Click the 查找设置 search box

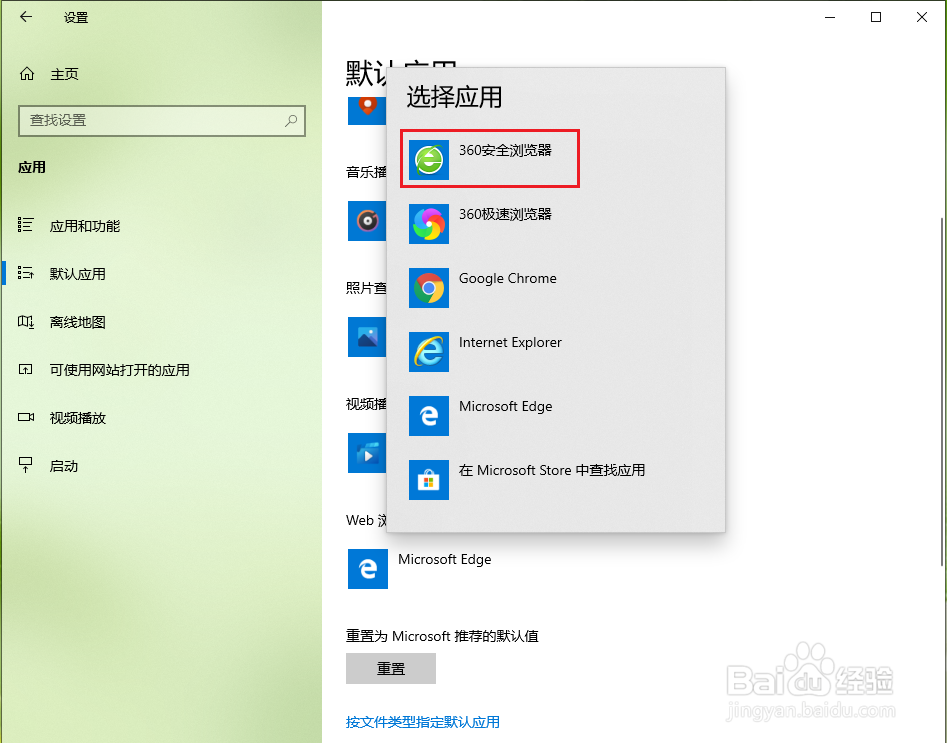tap(160, 121)
